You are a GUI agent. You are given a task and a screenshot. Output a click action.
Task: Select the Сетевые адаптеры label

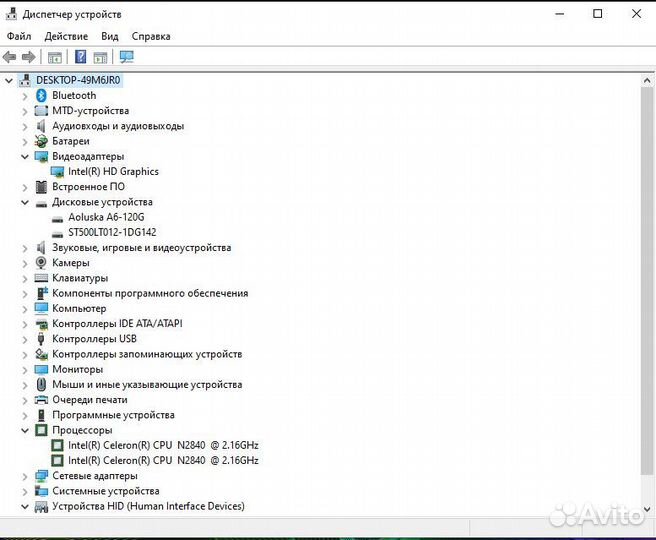[95, 476]
